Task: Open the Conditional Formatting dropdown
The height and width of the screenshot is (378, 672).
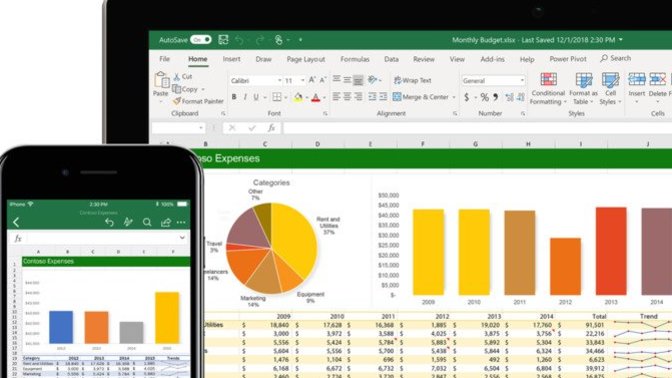Action: click(x=548, y=89)
